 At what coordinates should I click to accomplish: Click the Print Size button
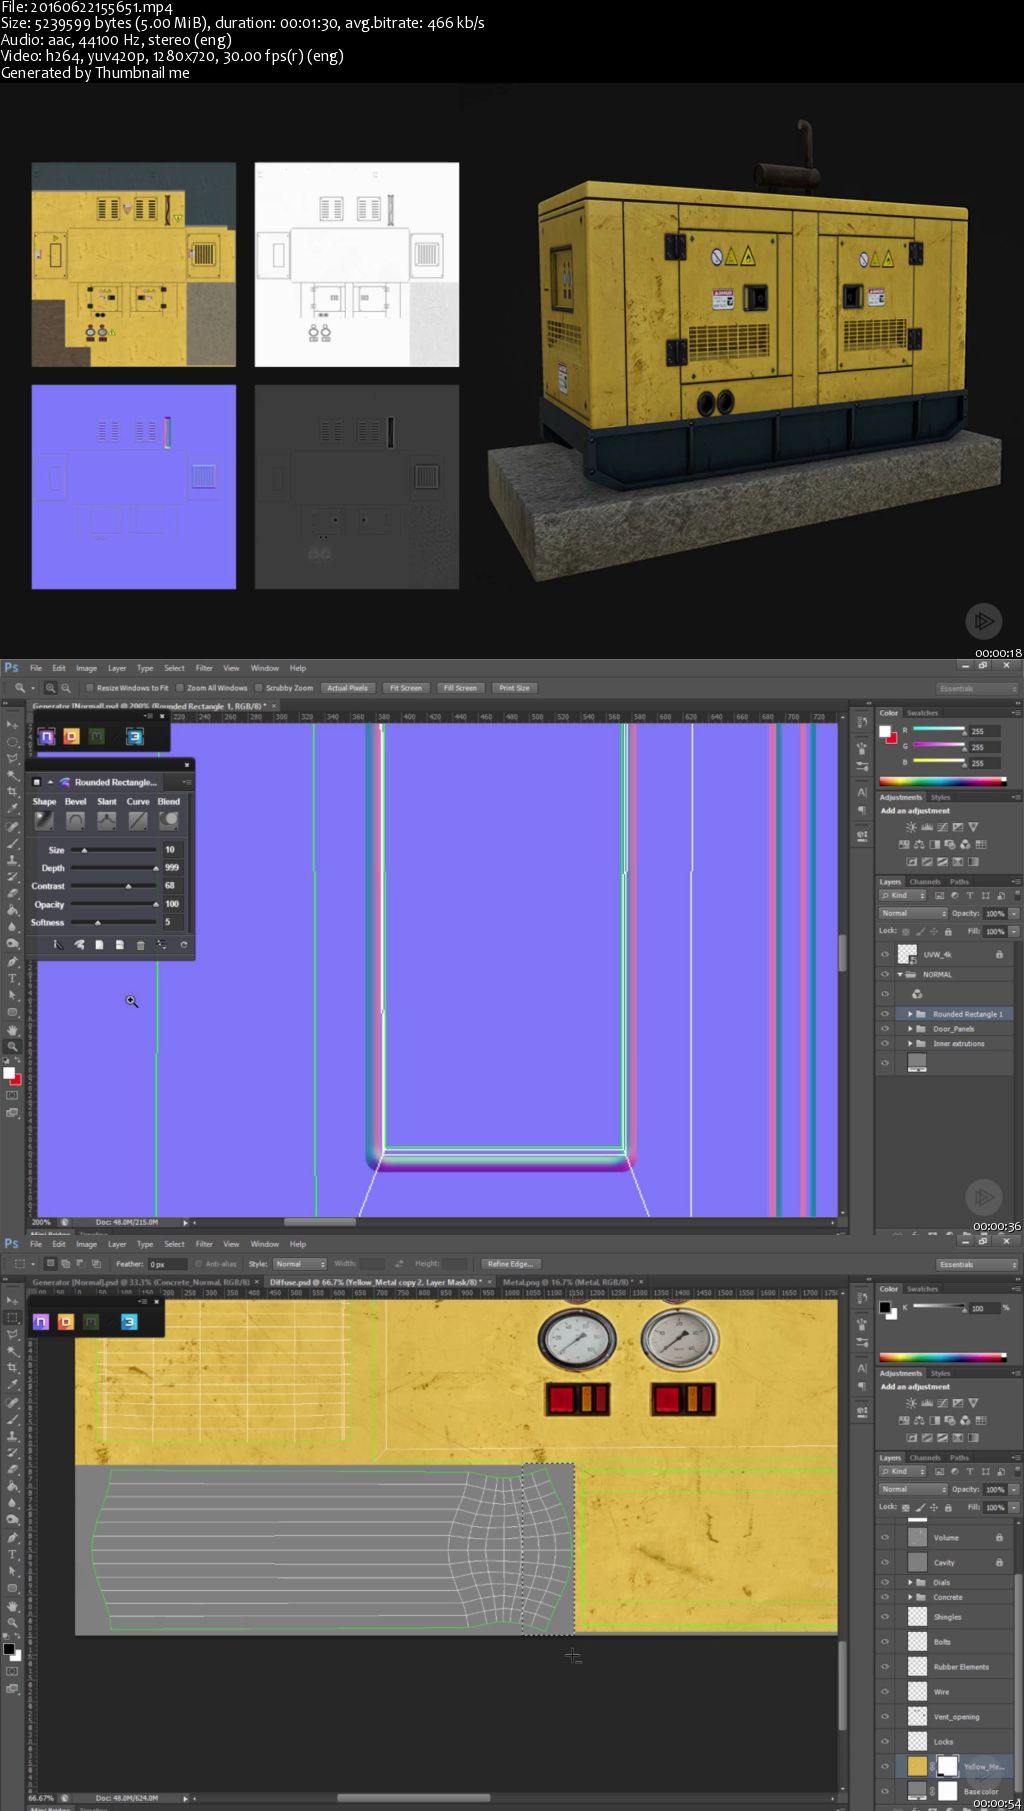(514, 688)
